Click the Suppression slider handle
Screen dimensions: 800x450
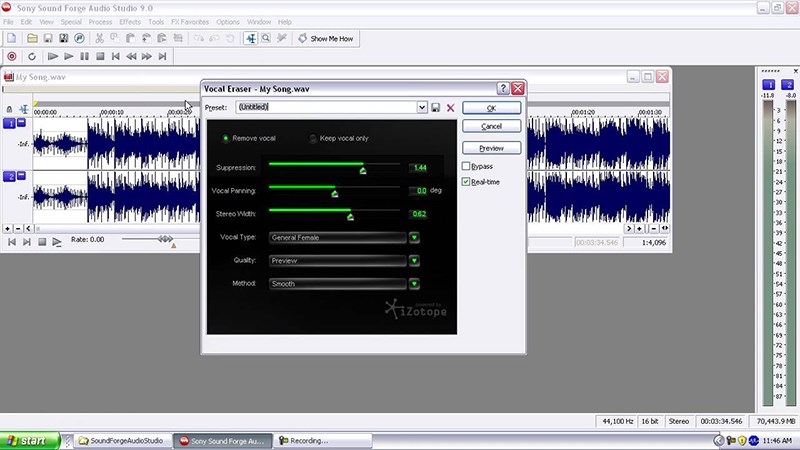pyautogui.click(x=363, y=170)
